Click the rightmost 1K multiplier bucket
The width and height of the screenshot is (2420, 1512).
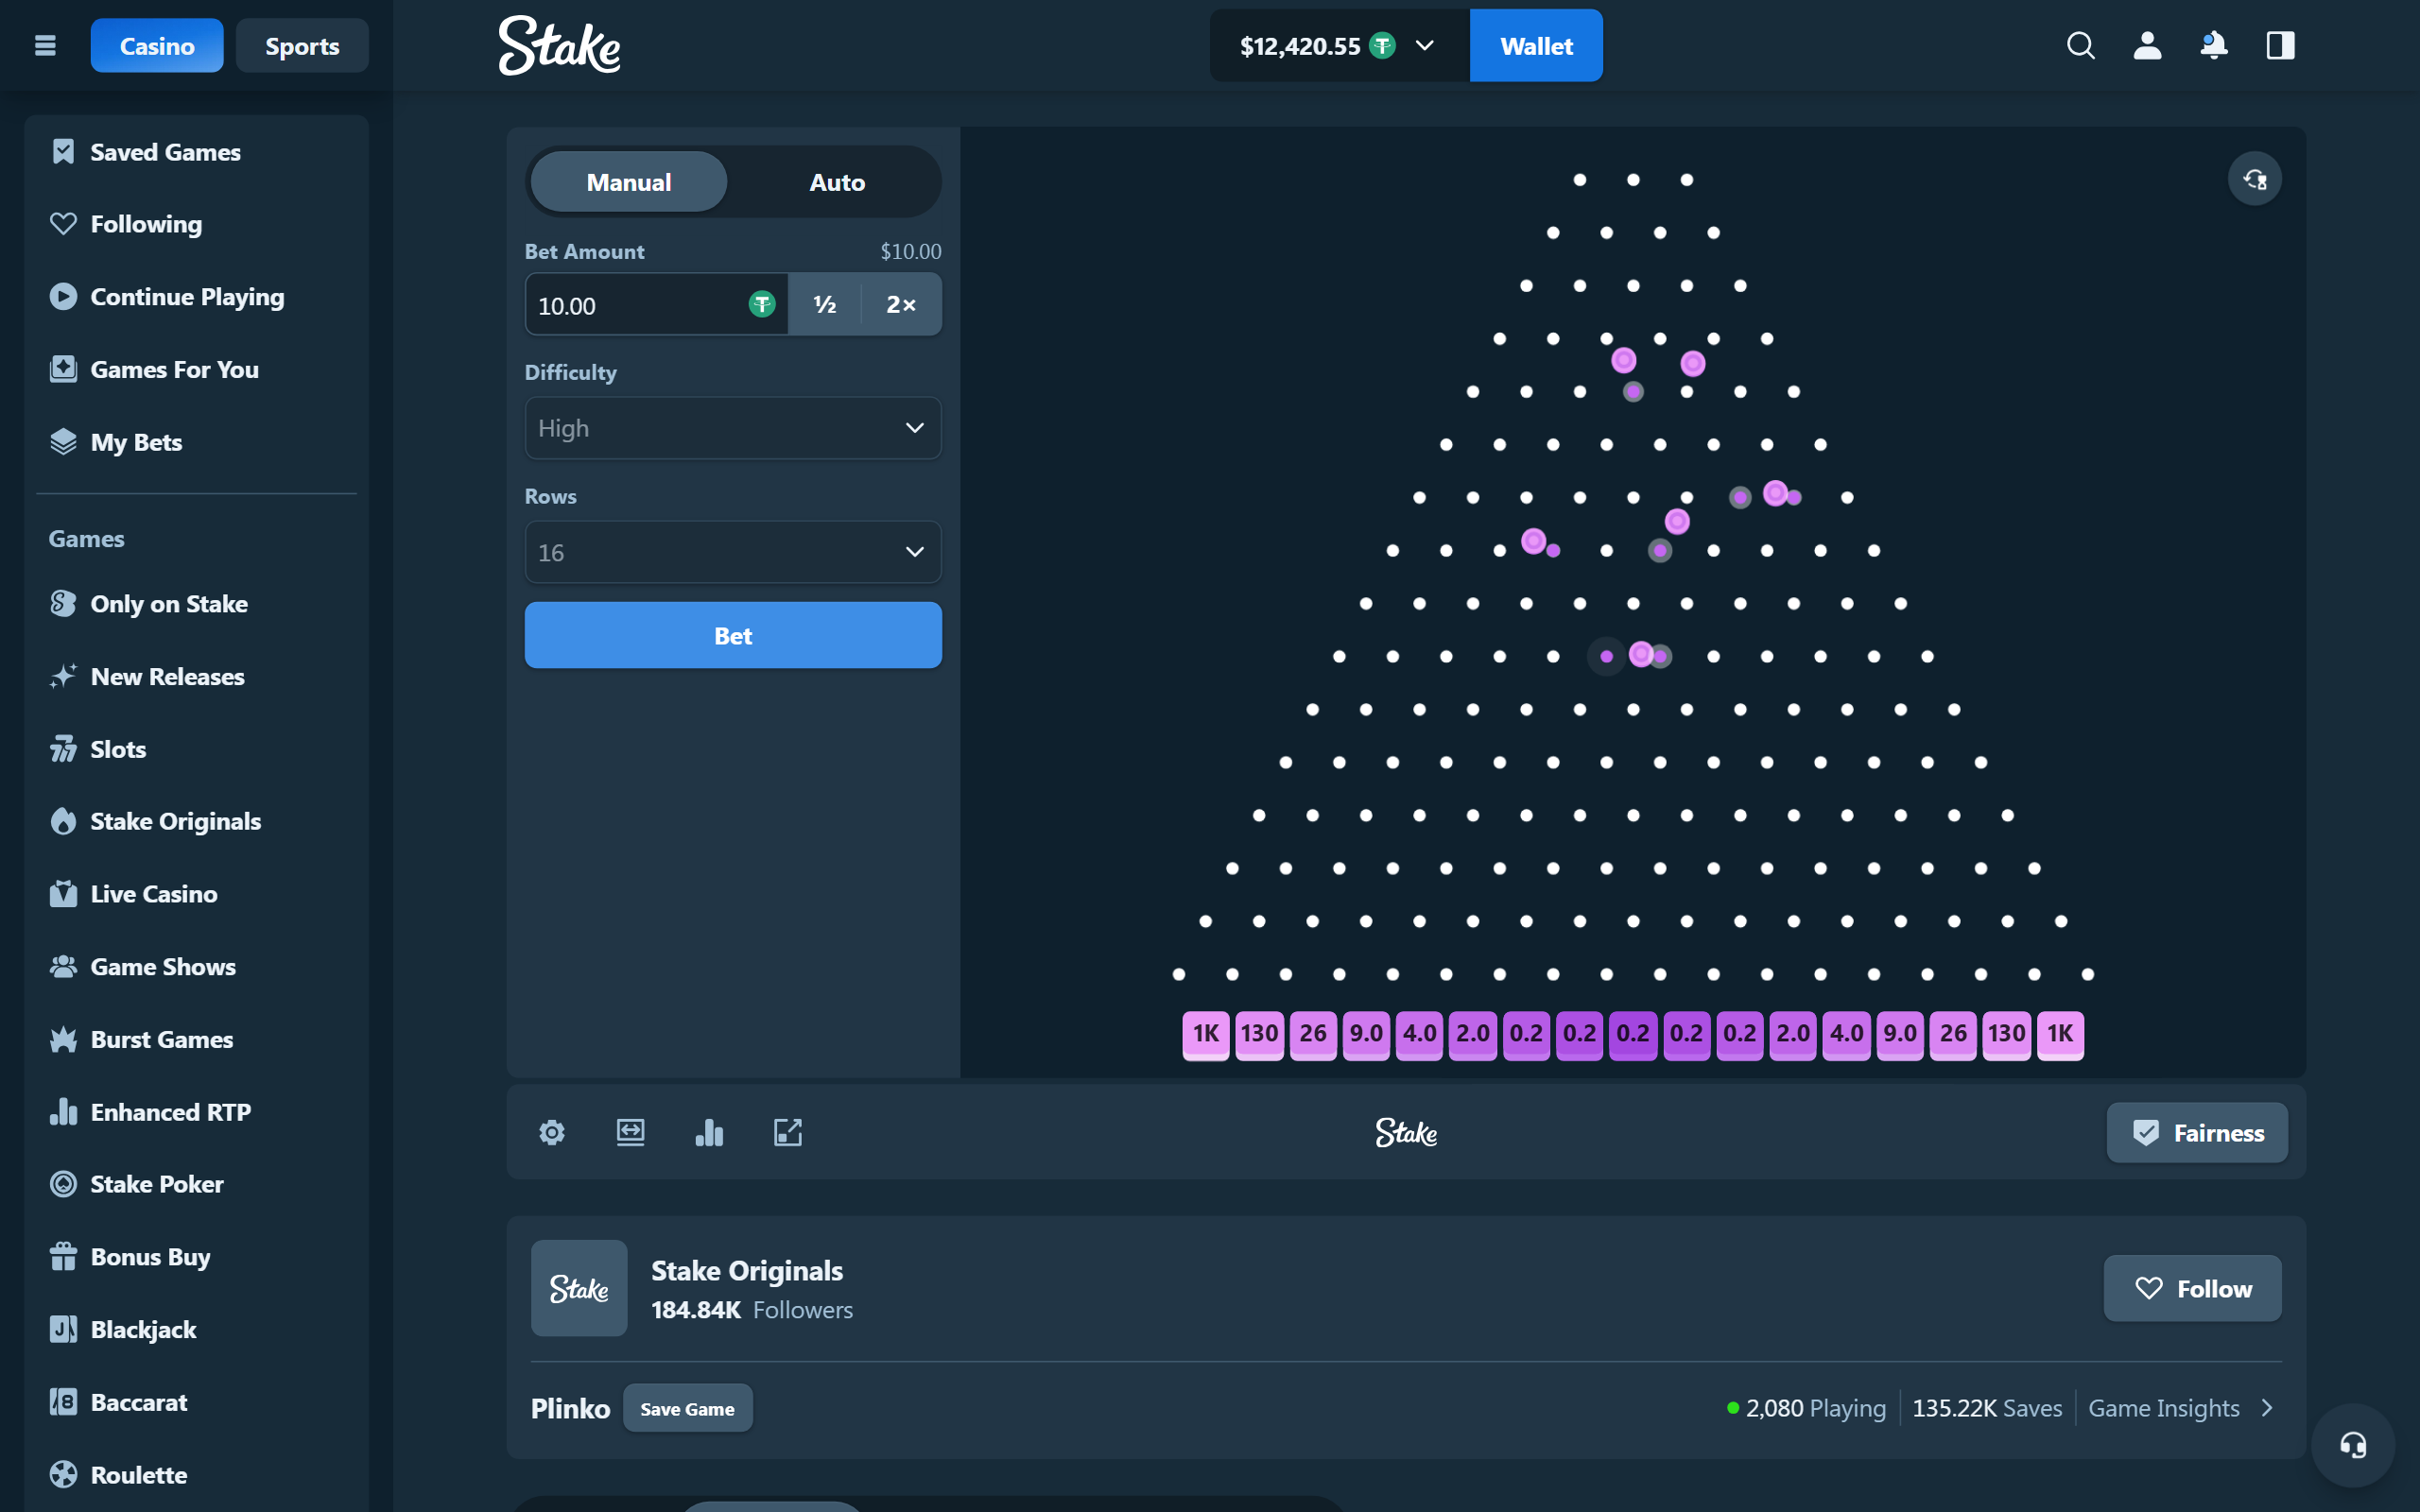tap(2060, 1035)
